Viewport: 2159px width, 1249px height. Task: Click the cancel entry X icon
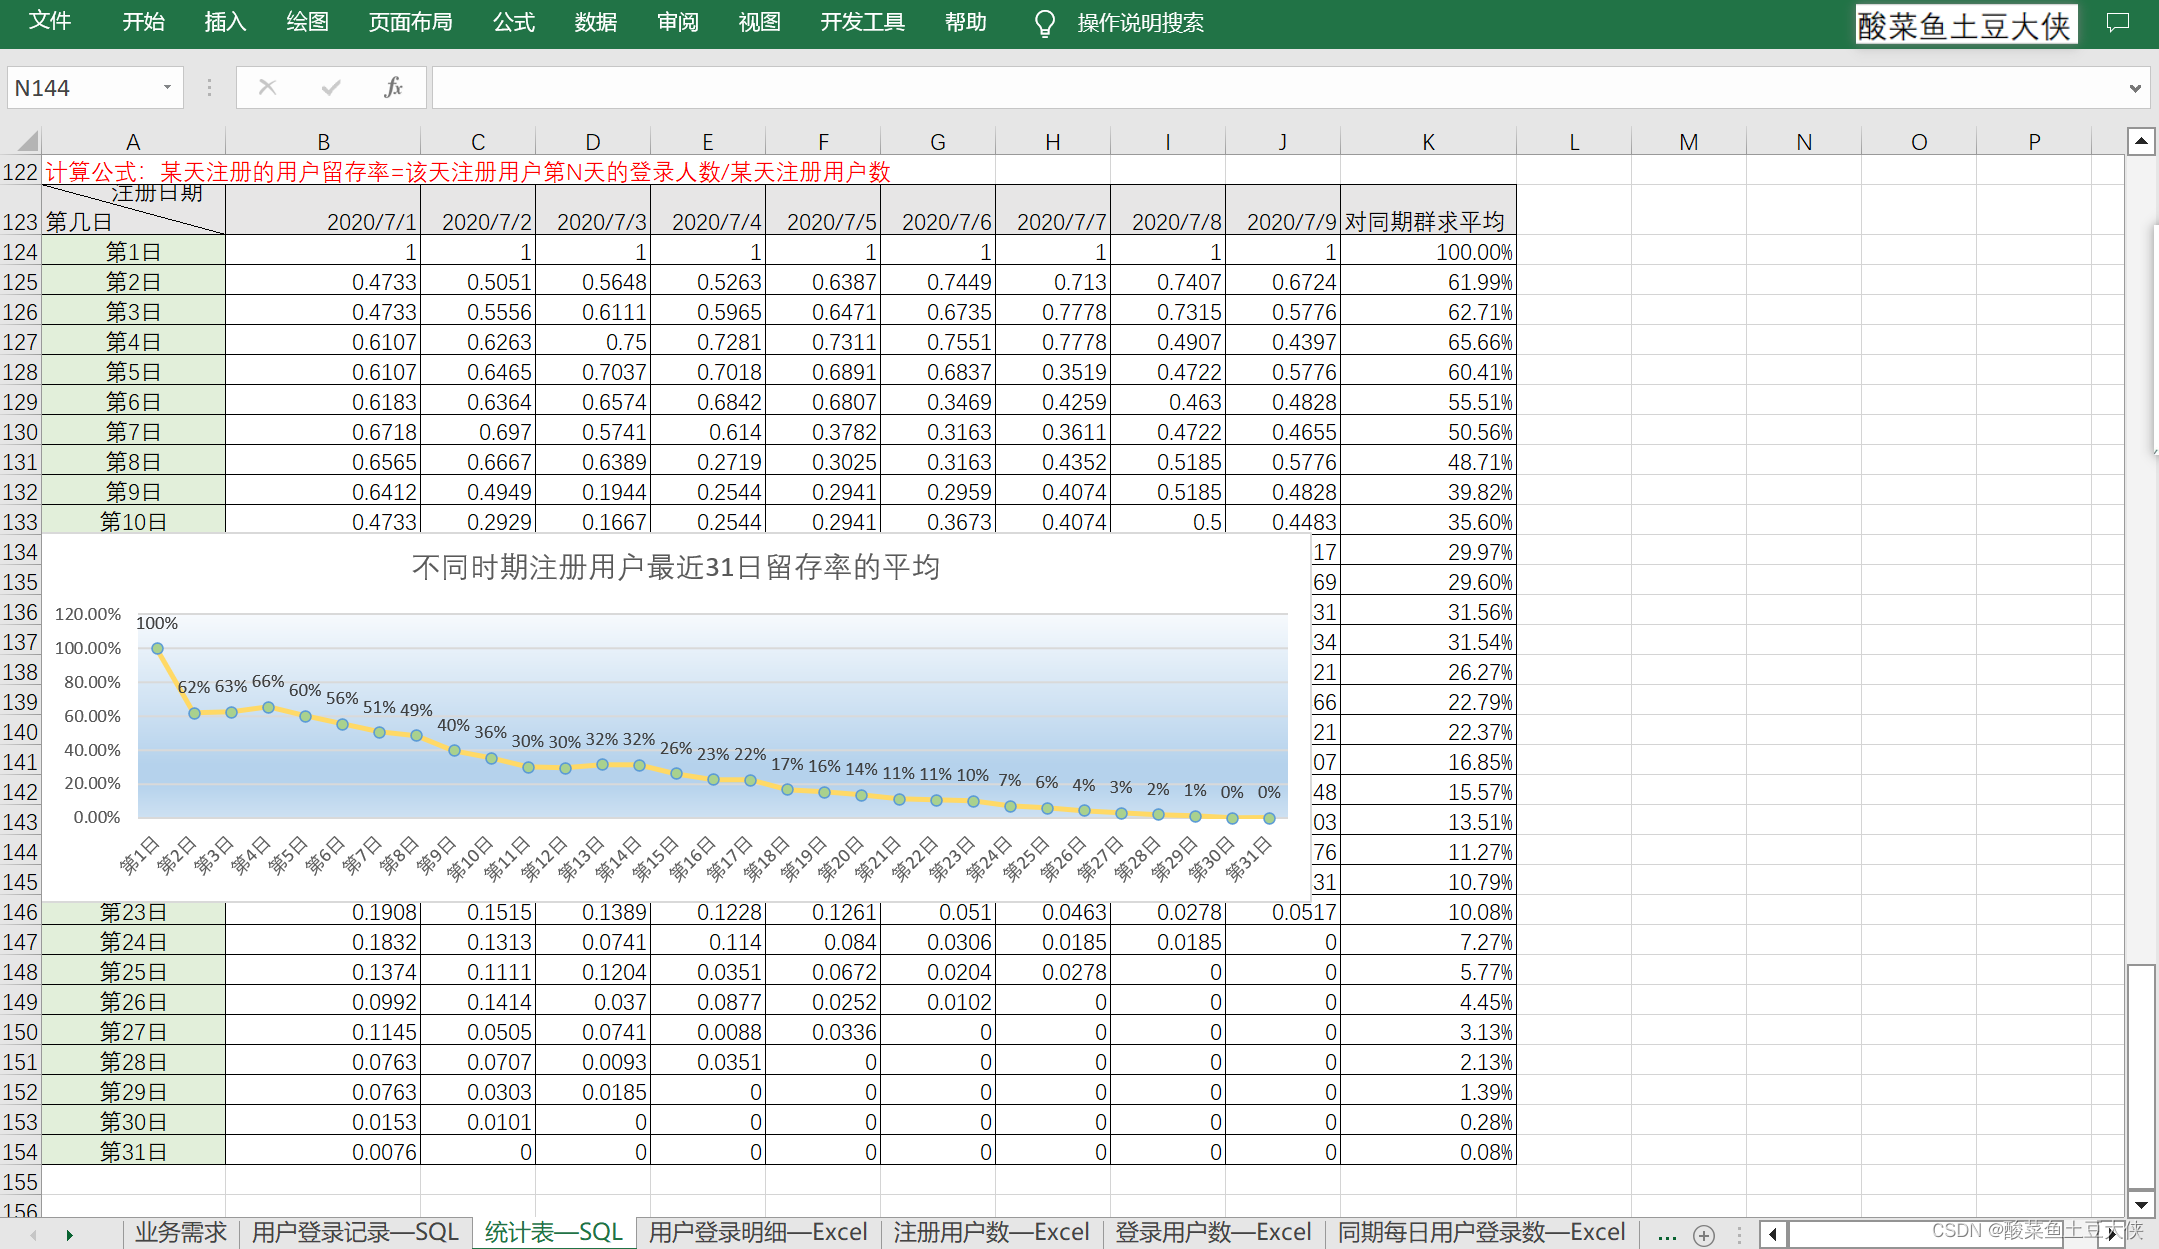[267, 88]
